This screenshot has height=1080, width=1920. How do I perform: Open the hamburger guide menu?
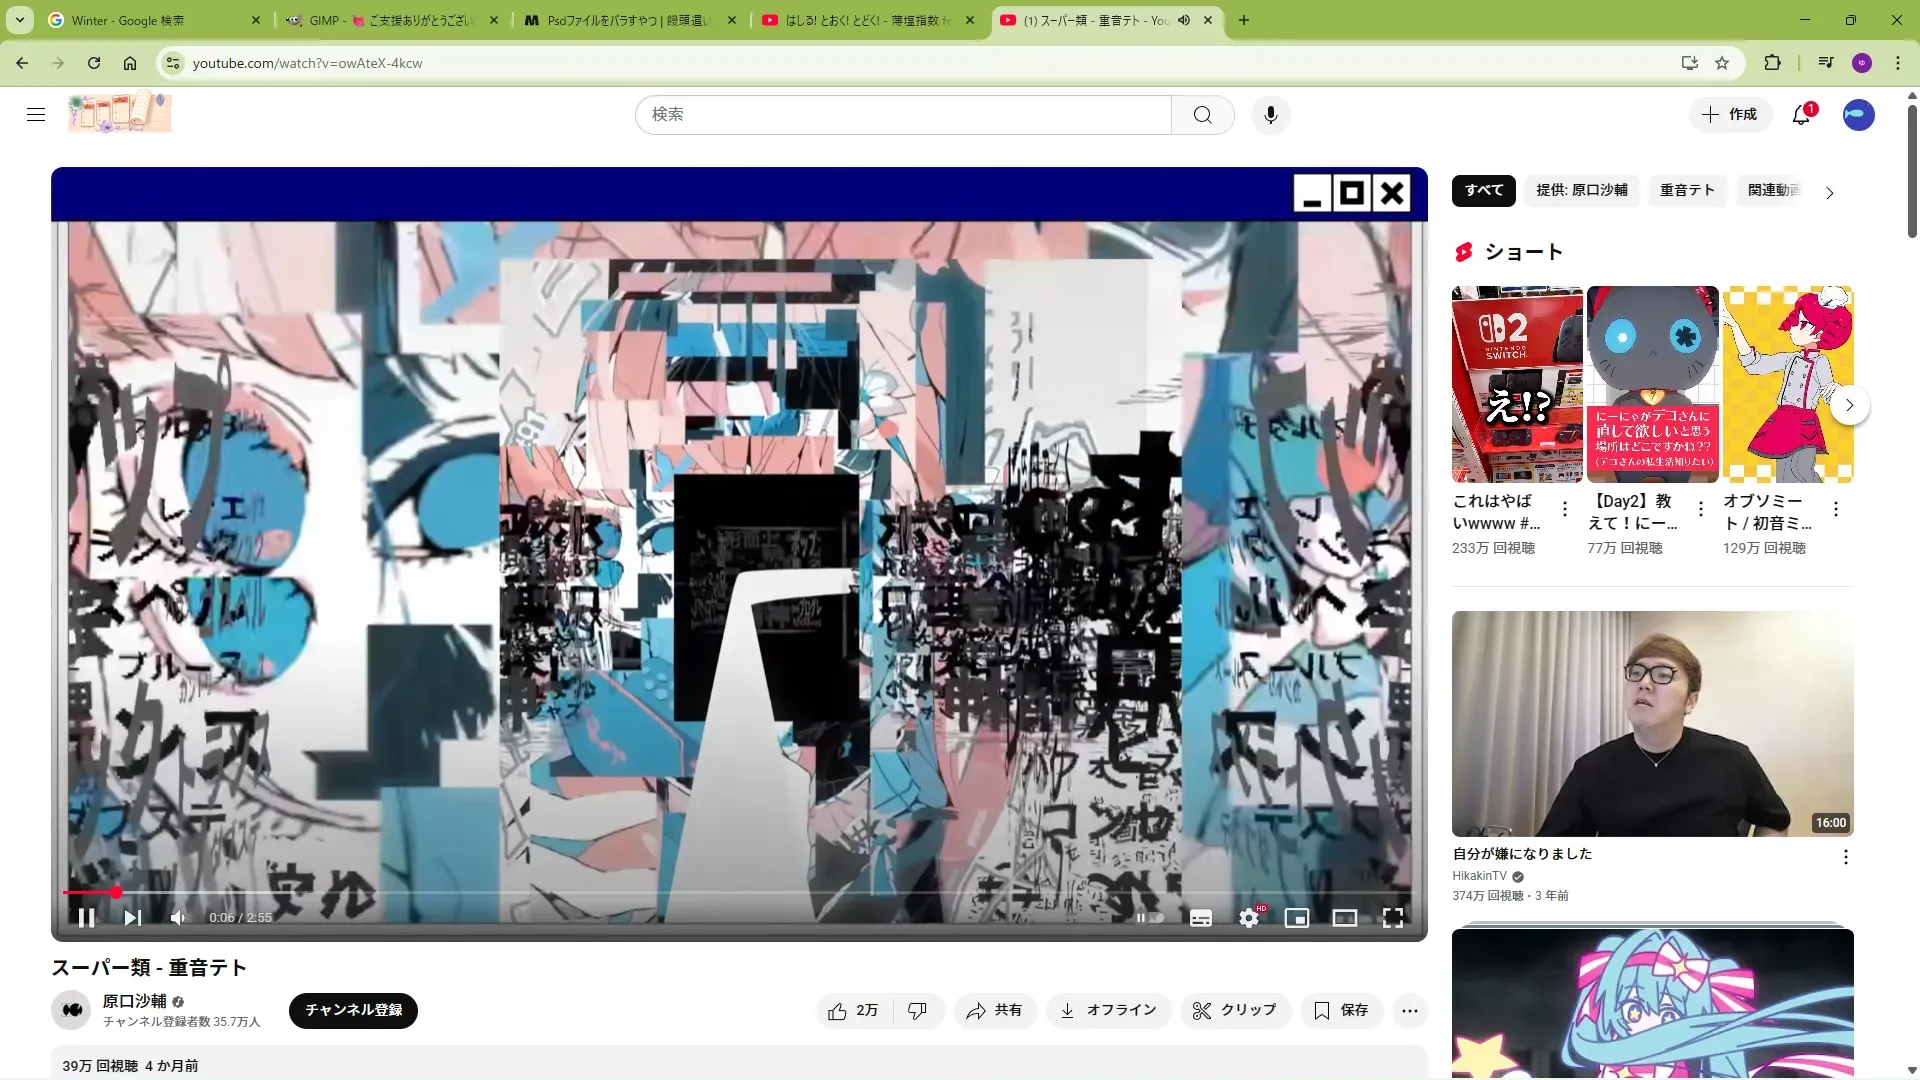[36, 115]
